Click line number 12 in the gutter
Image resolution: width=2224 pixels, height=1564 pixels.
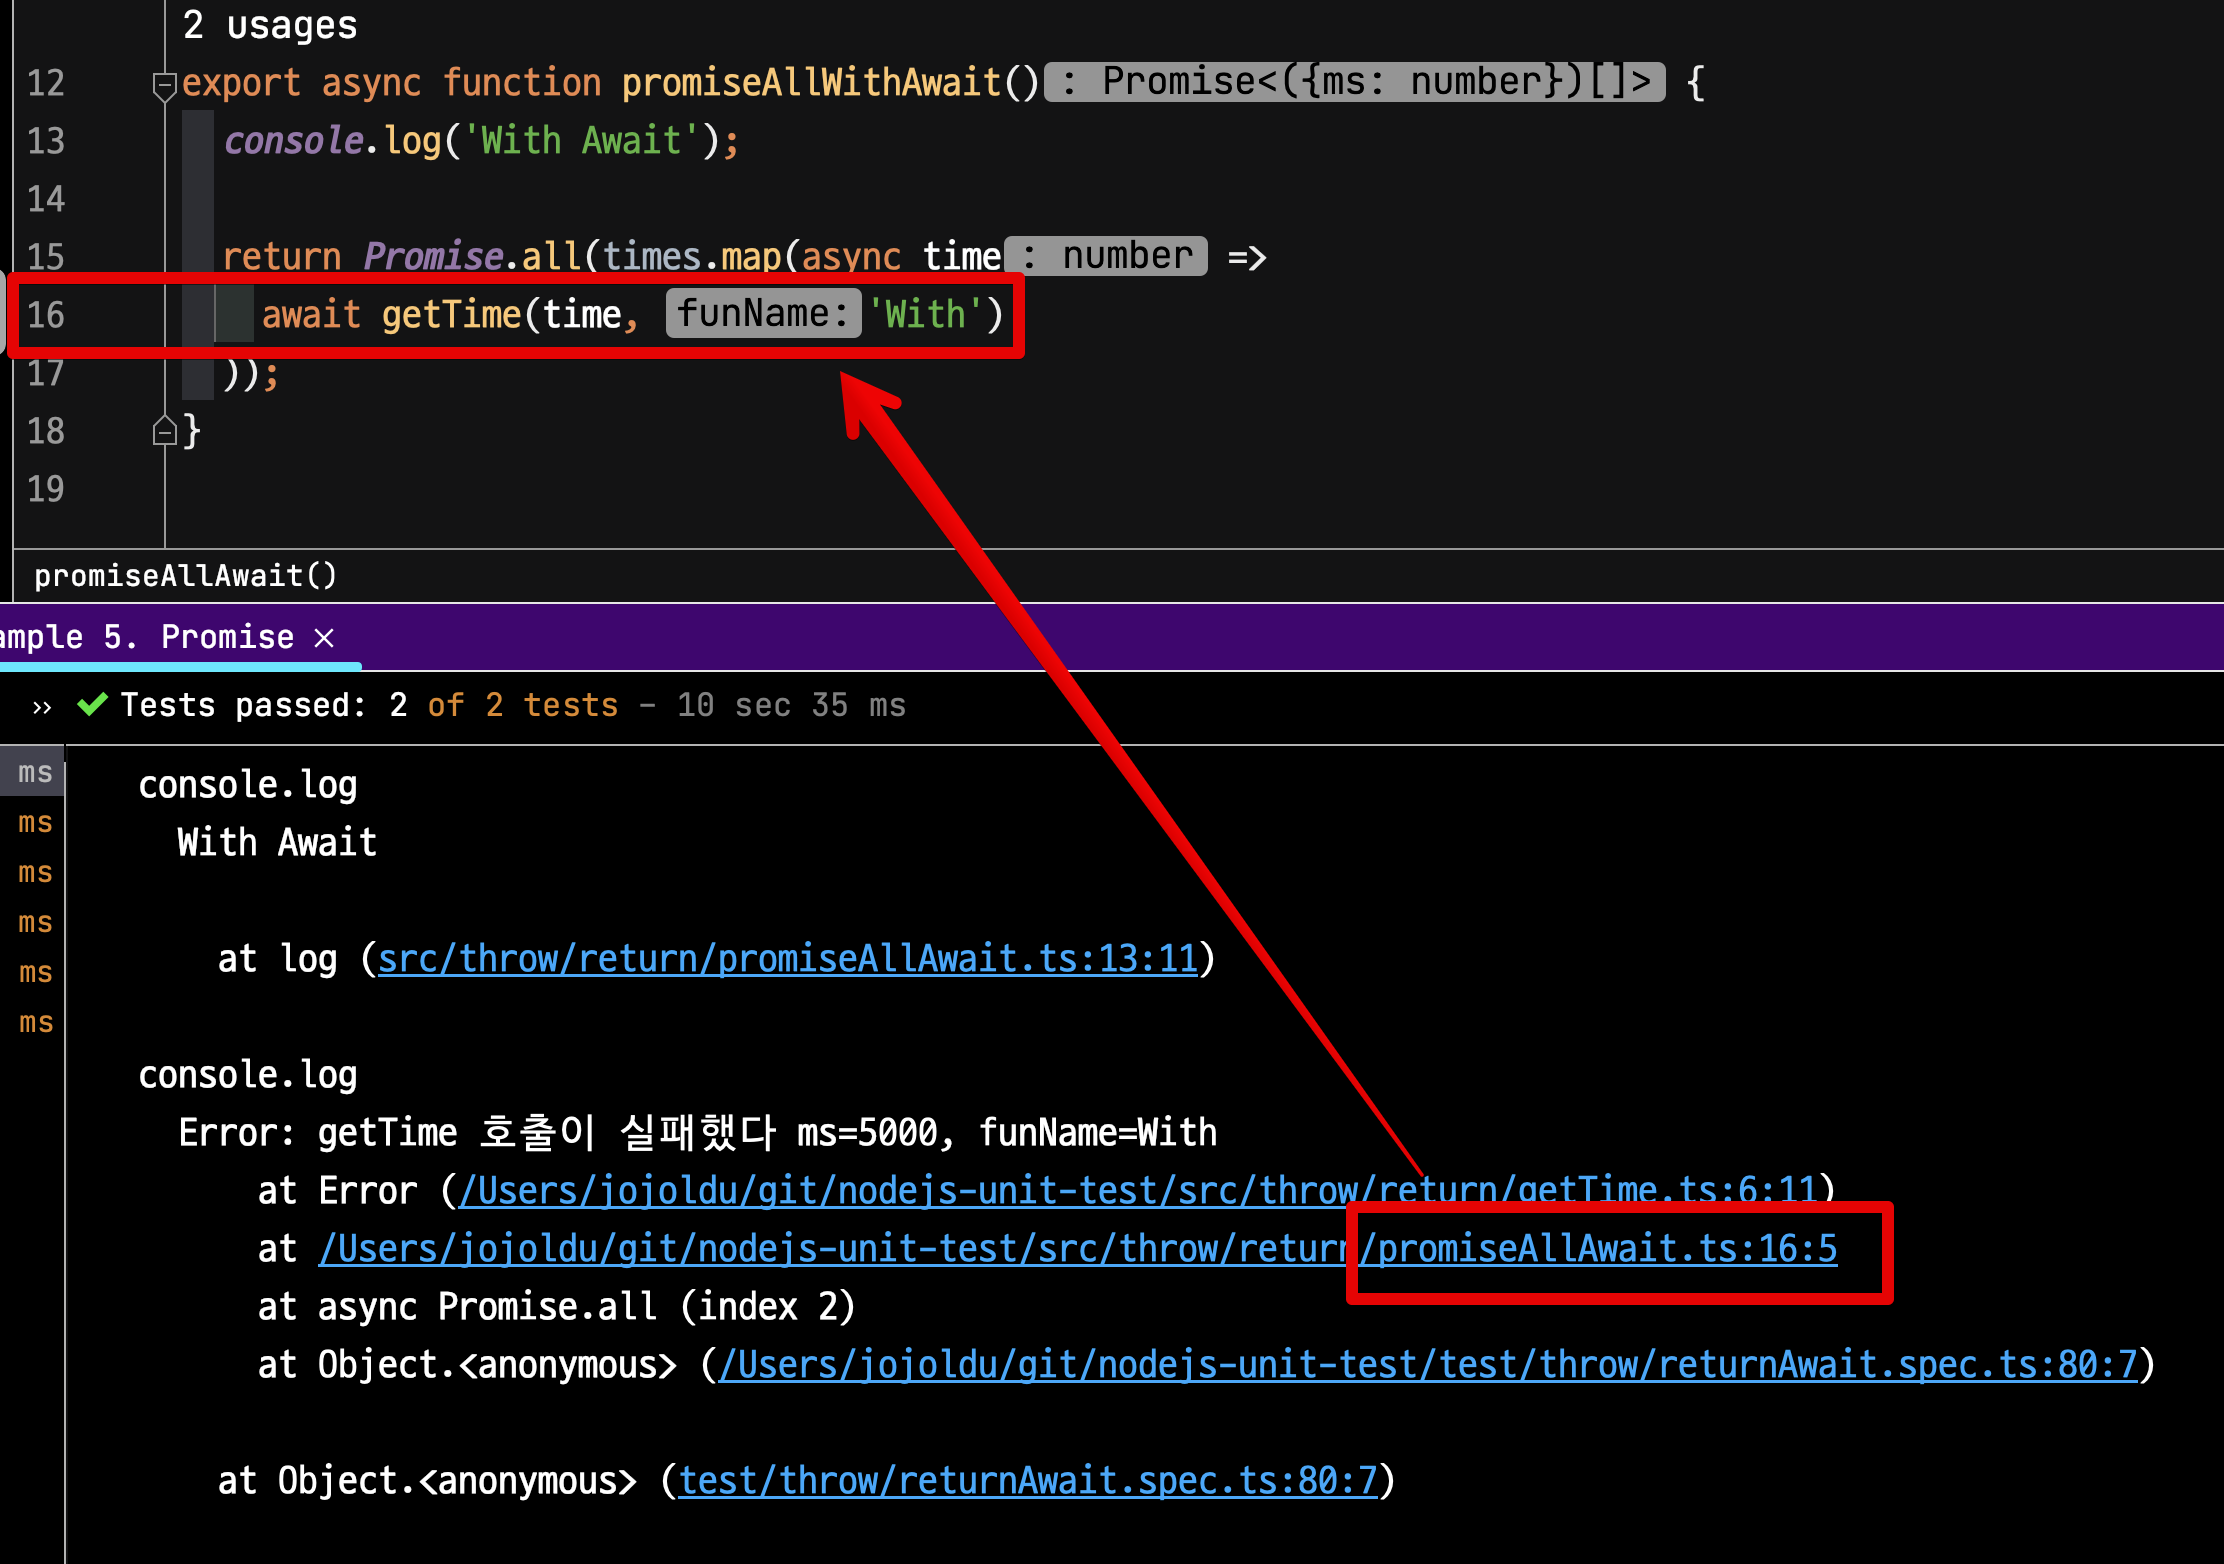[x=46, y=83]
